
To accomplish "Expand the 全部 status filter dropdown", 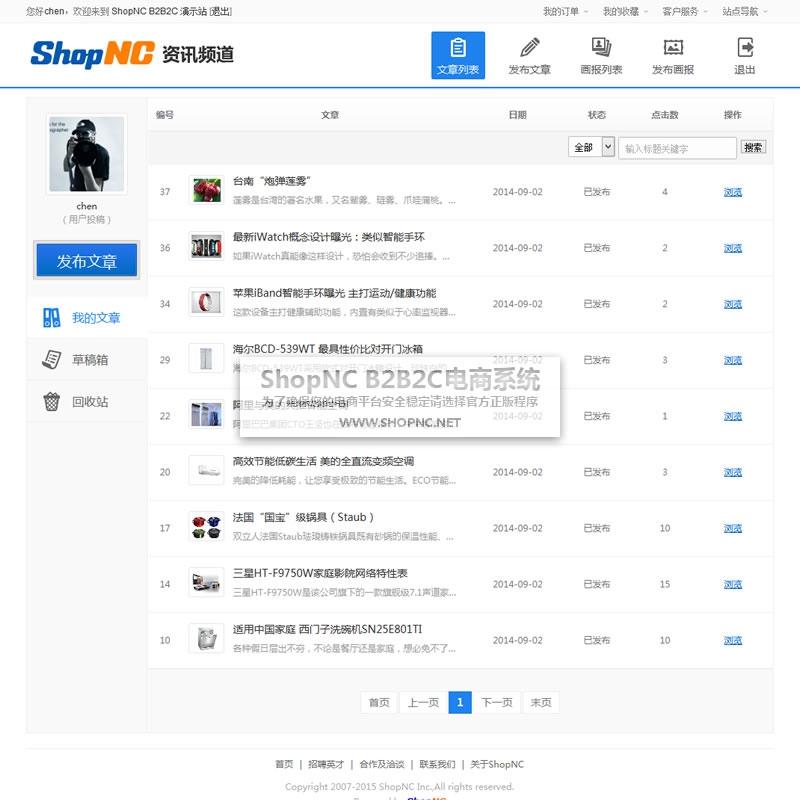I will coord(591,147).
